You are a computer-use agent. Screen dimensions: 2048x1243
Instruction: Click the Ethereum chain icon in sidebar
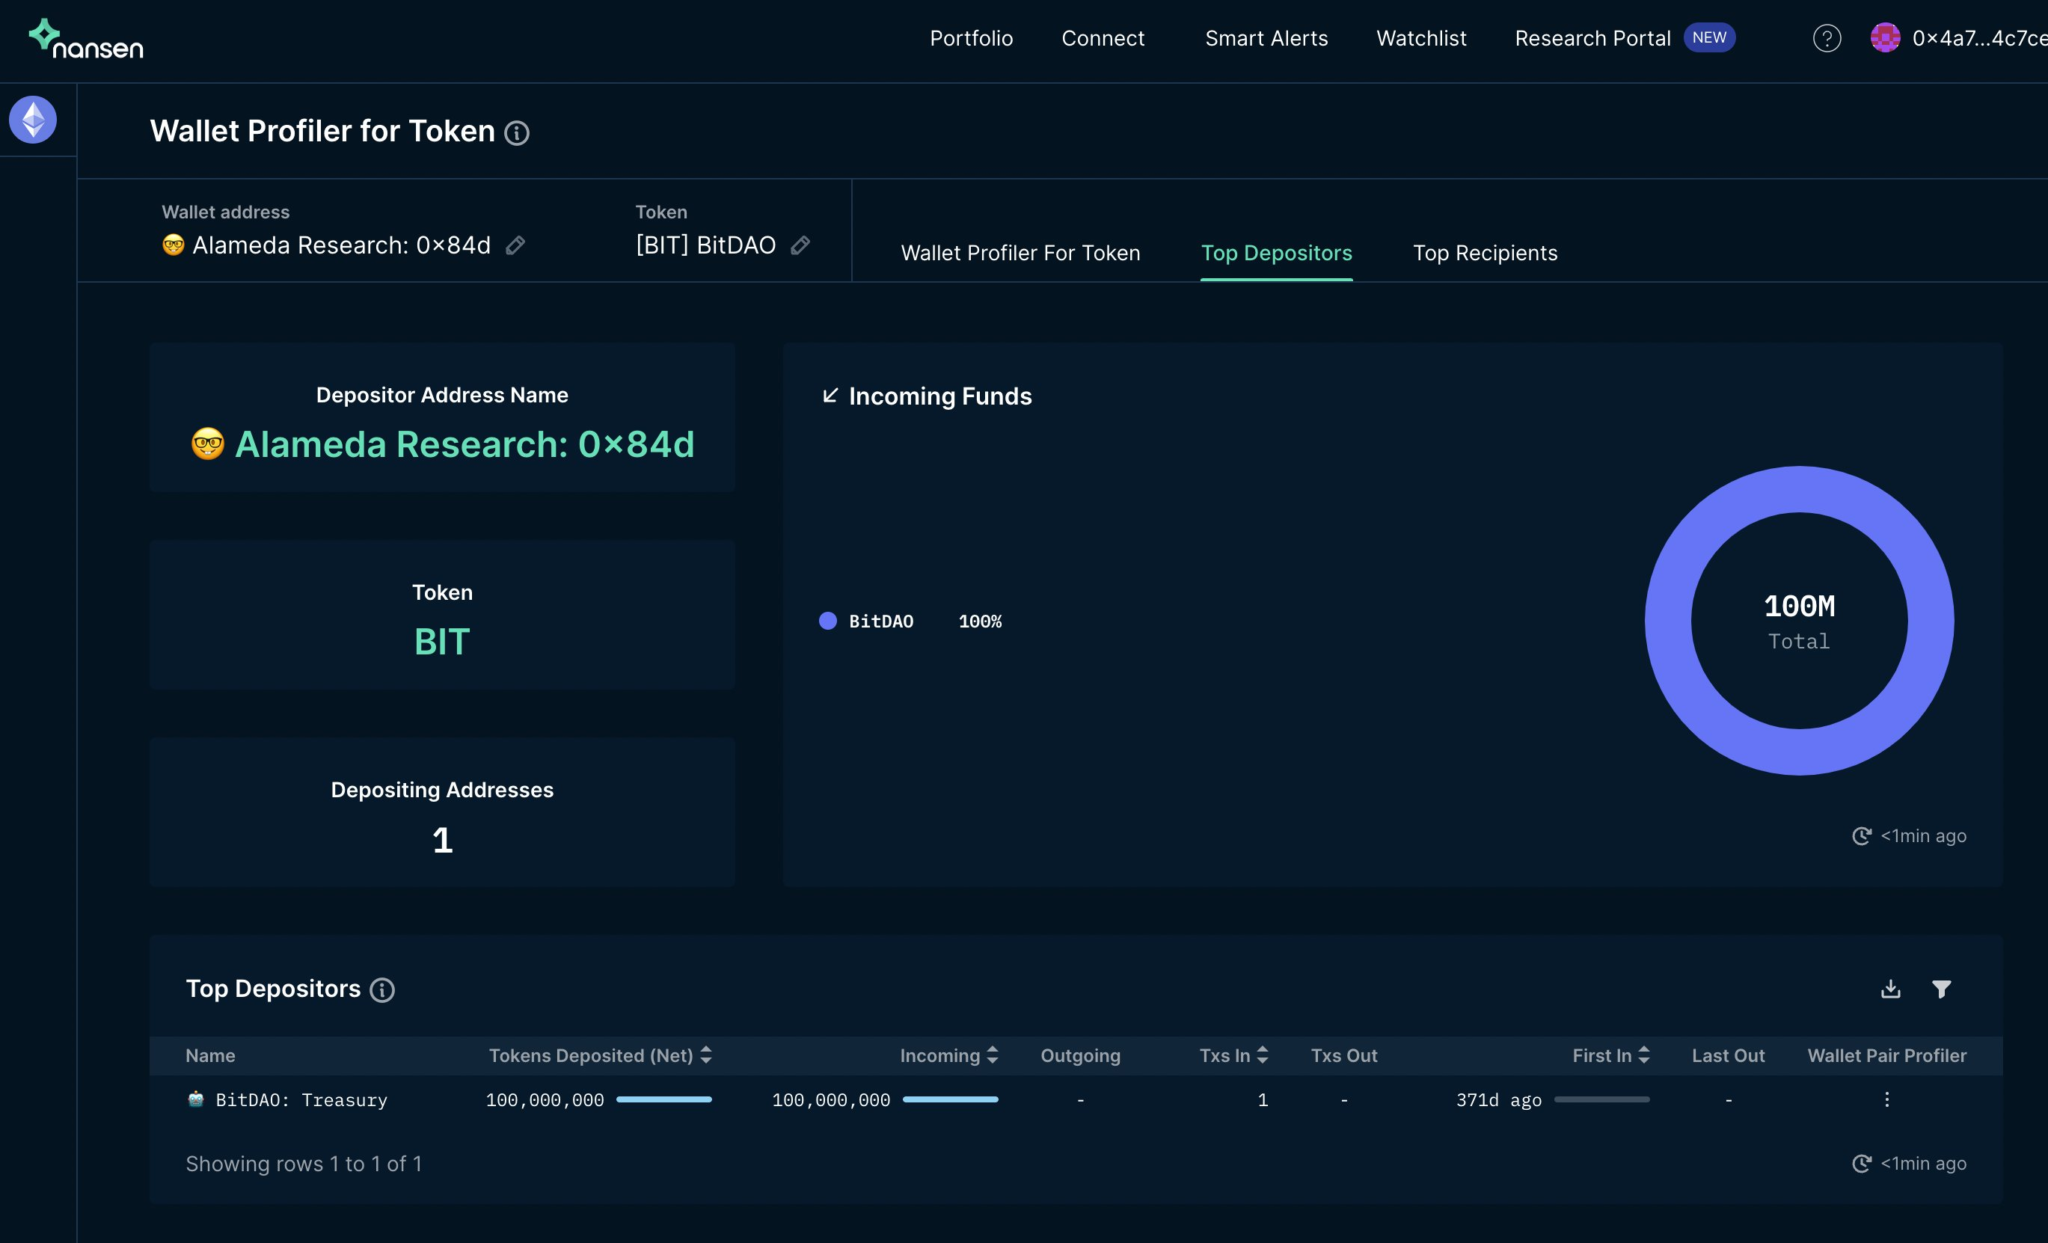pos(33,120)
